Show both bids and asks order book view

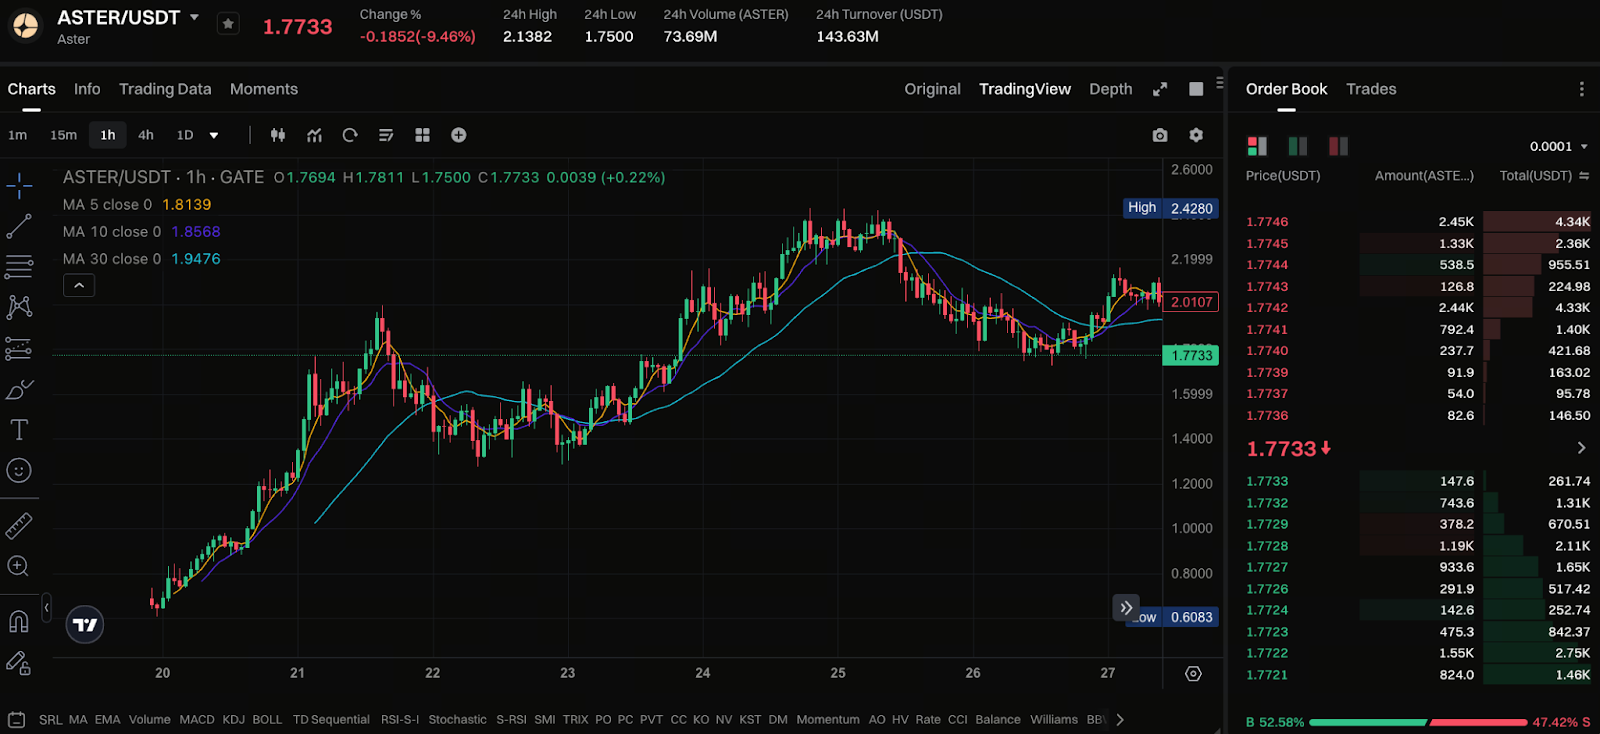pos(1257,146)
